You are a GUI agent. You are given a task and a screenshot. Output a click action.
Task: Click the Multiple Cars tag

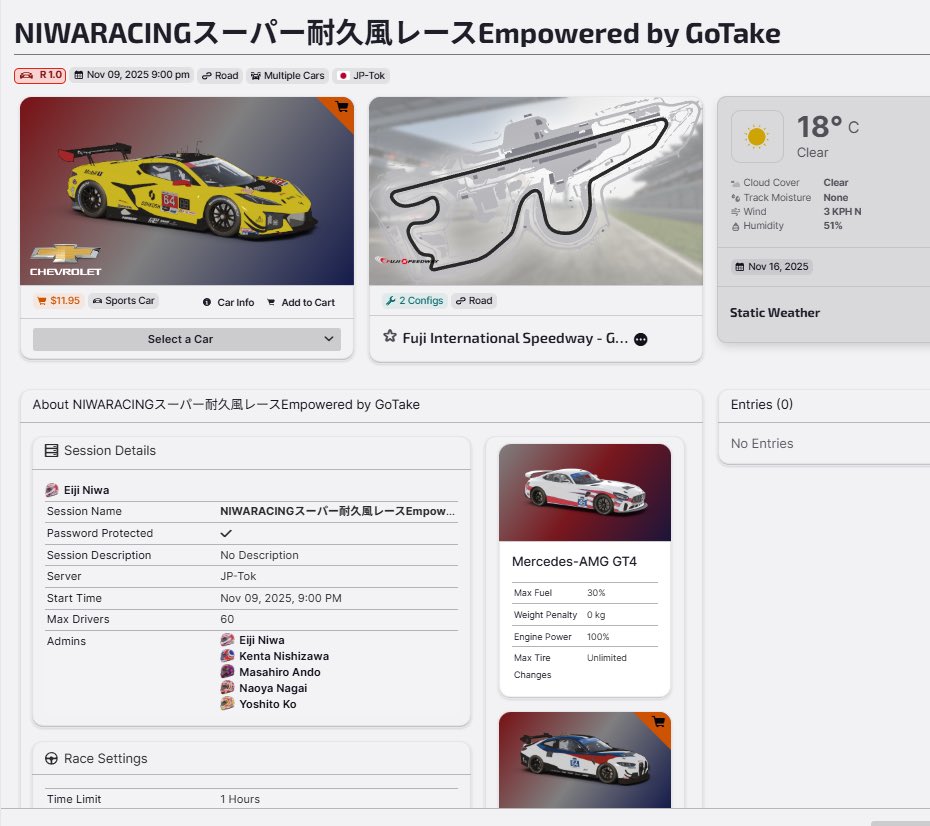tap(288, 76)
